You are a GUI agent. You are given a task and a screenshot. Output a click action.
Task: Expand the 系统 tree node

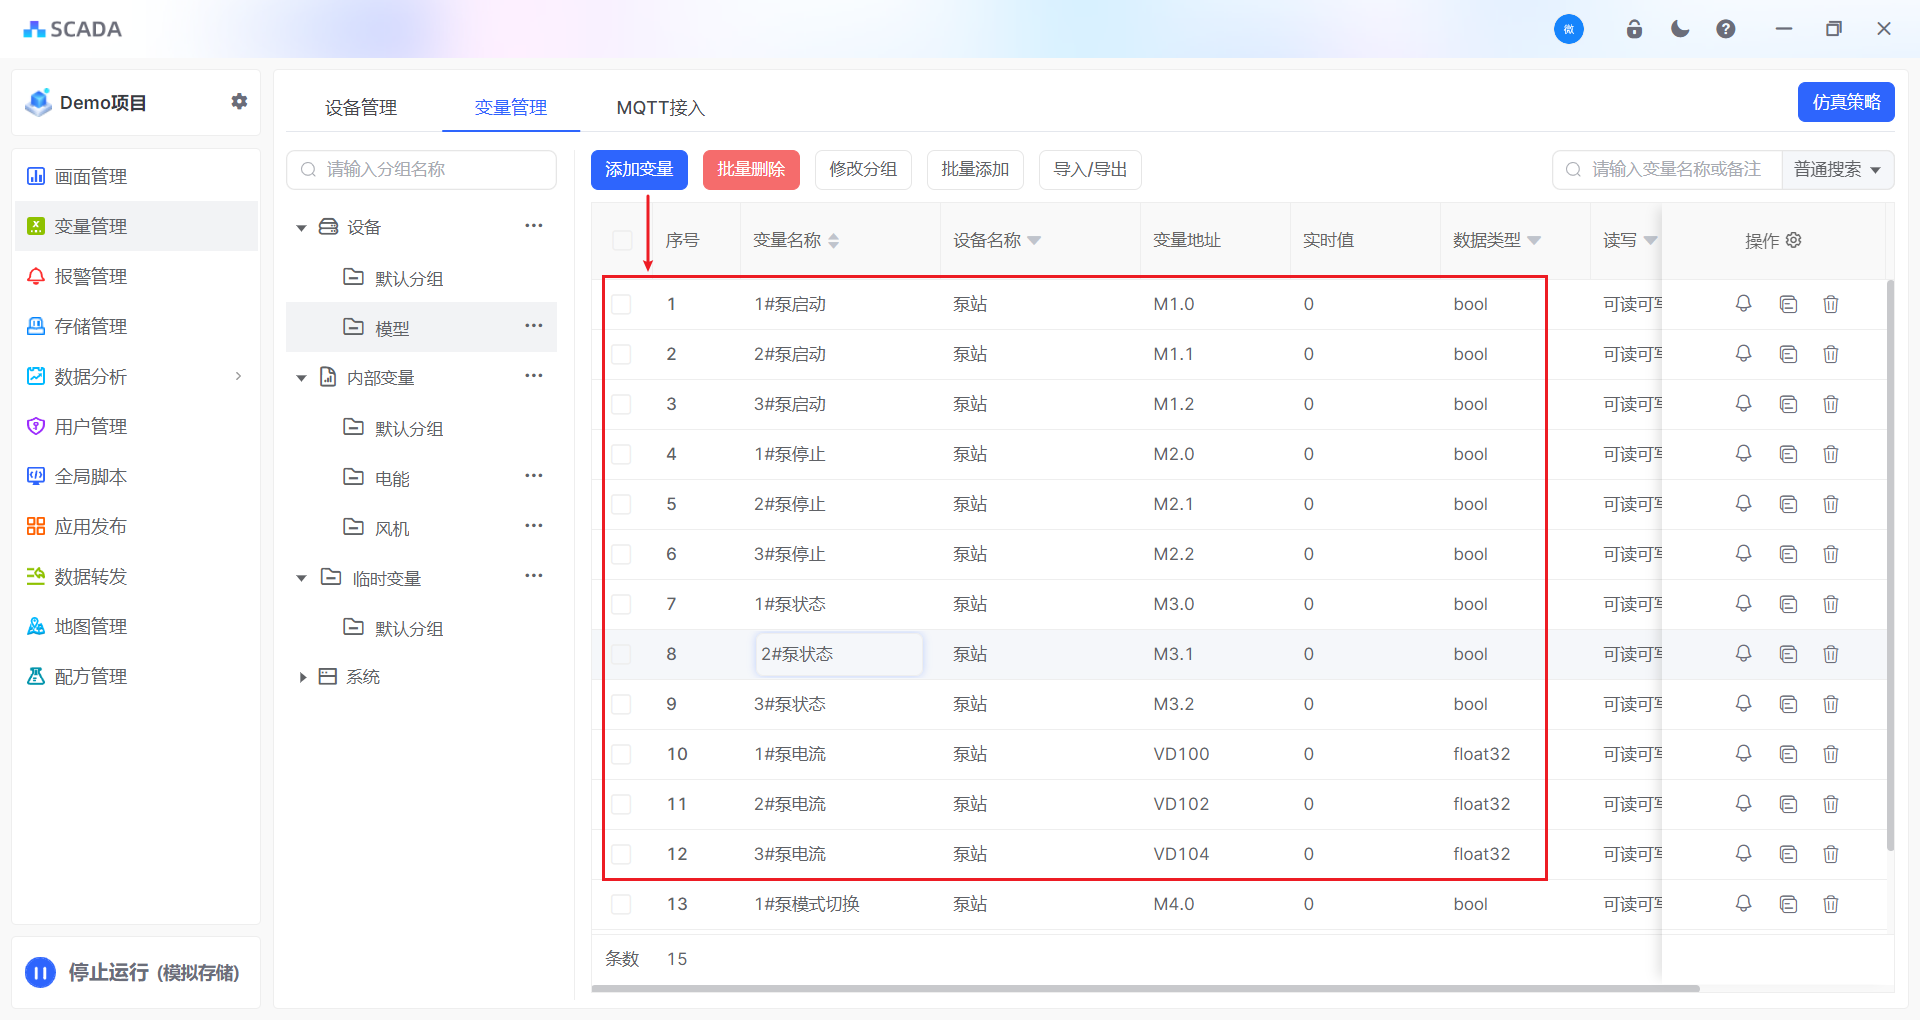click(302, 677)
